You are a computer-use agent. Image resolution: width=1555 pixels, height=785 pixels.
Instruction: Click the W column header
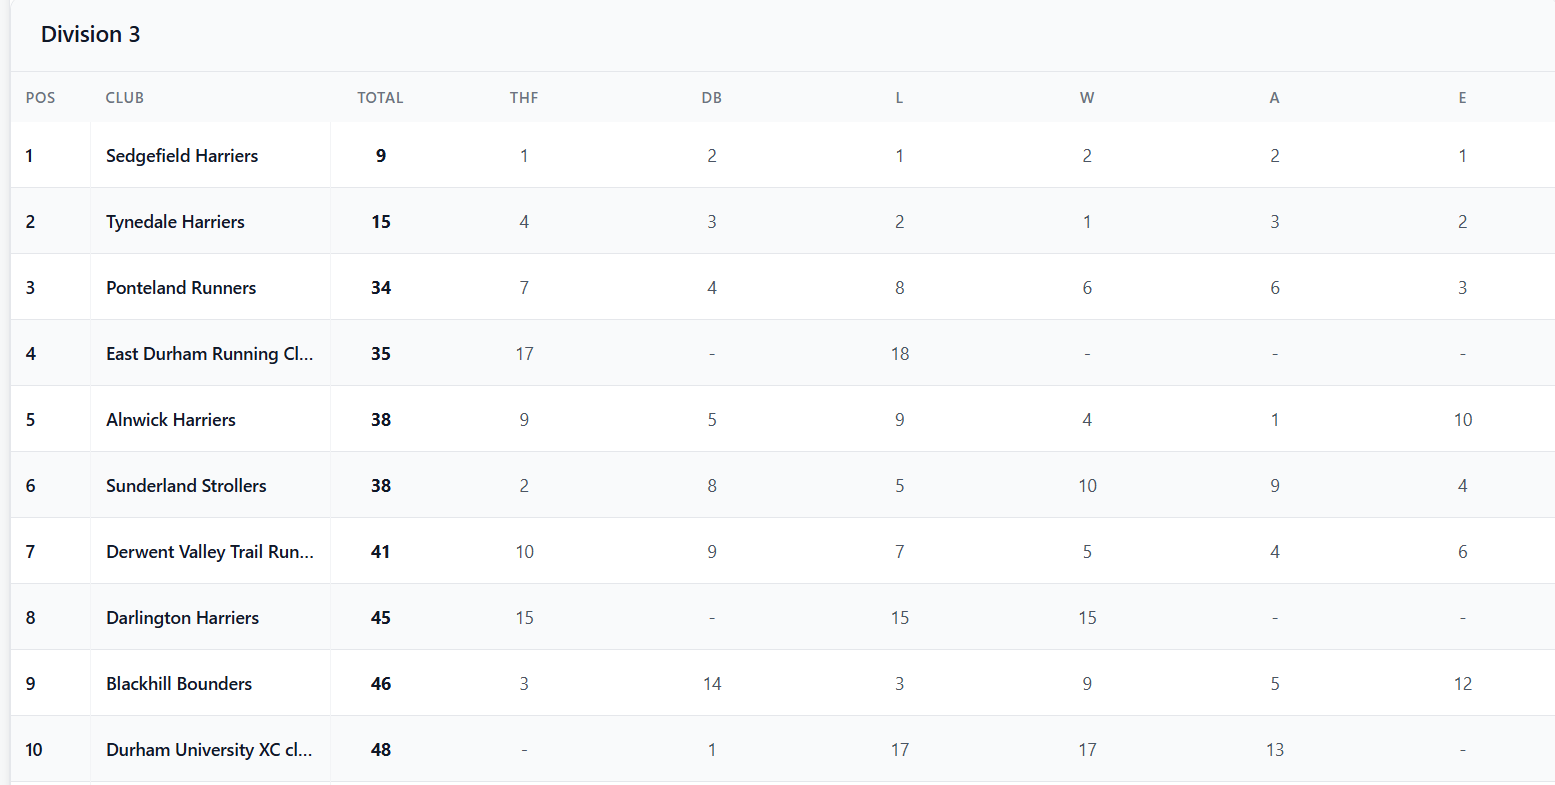pyautogui.click(x=1087, y=98)
